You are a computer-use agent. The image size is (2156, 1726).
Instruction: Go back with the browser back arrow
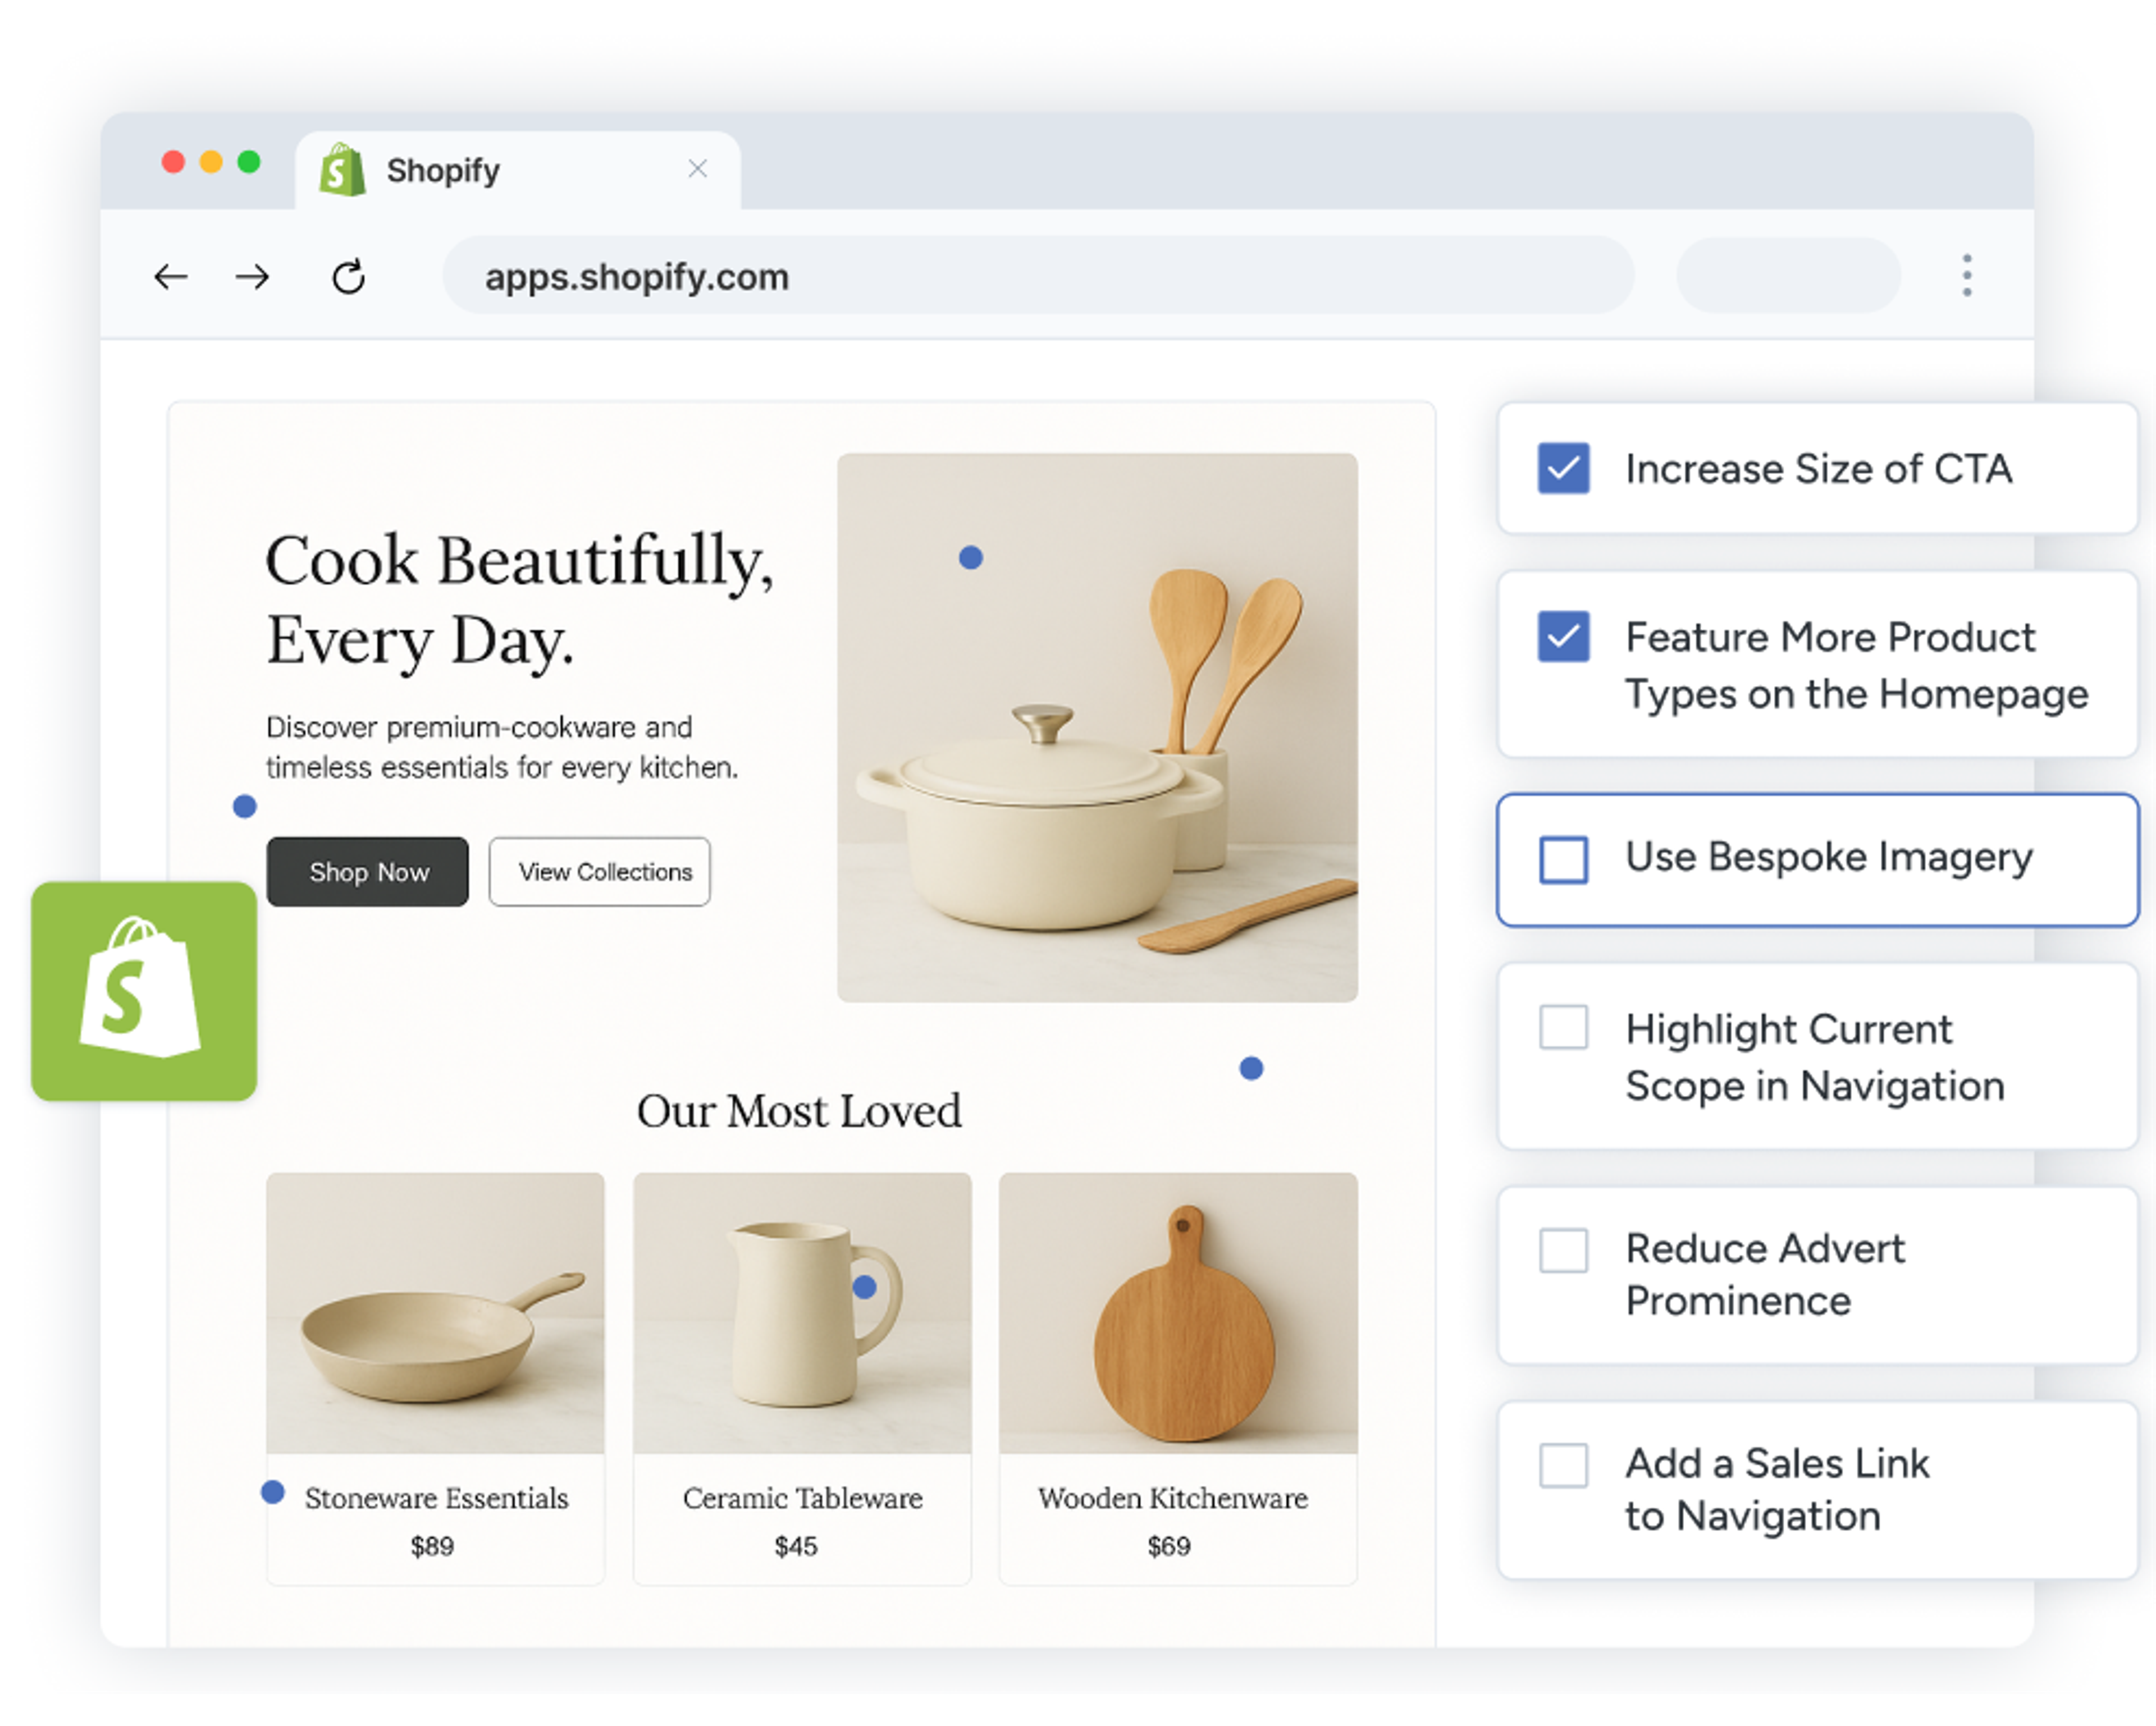click(171, 277)
